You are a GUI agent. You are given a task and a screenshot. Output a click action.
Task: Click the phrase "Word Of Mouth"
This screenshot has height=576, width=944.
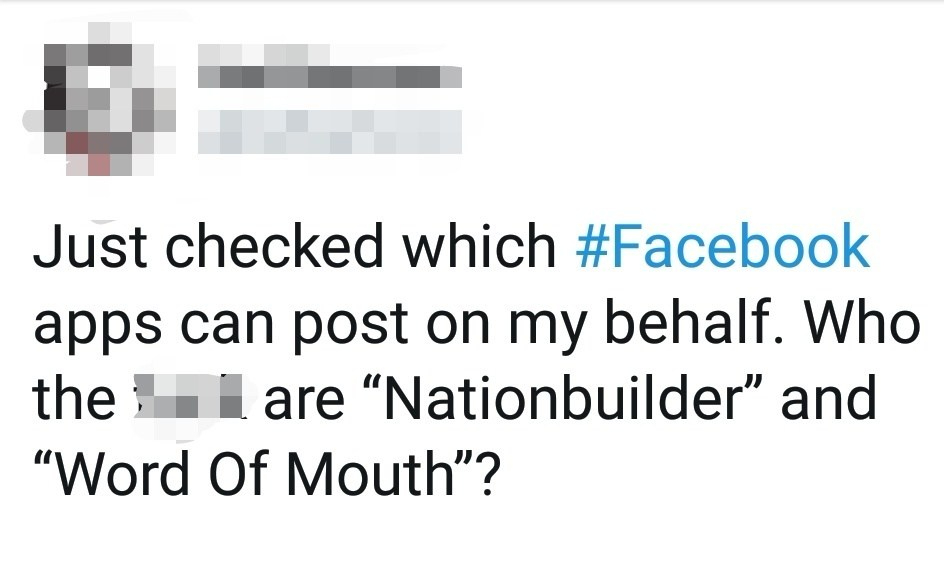point(255,474)
